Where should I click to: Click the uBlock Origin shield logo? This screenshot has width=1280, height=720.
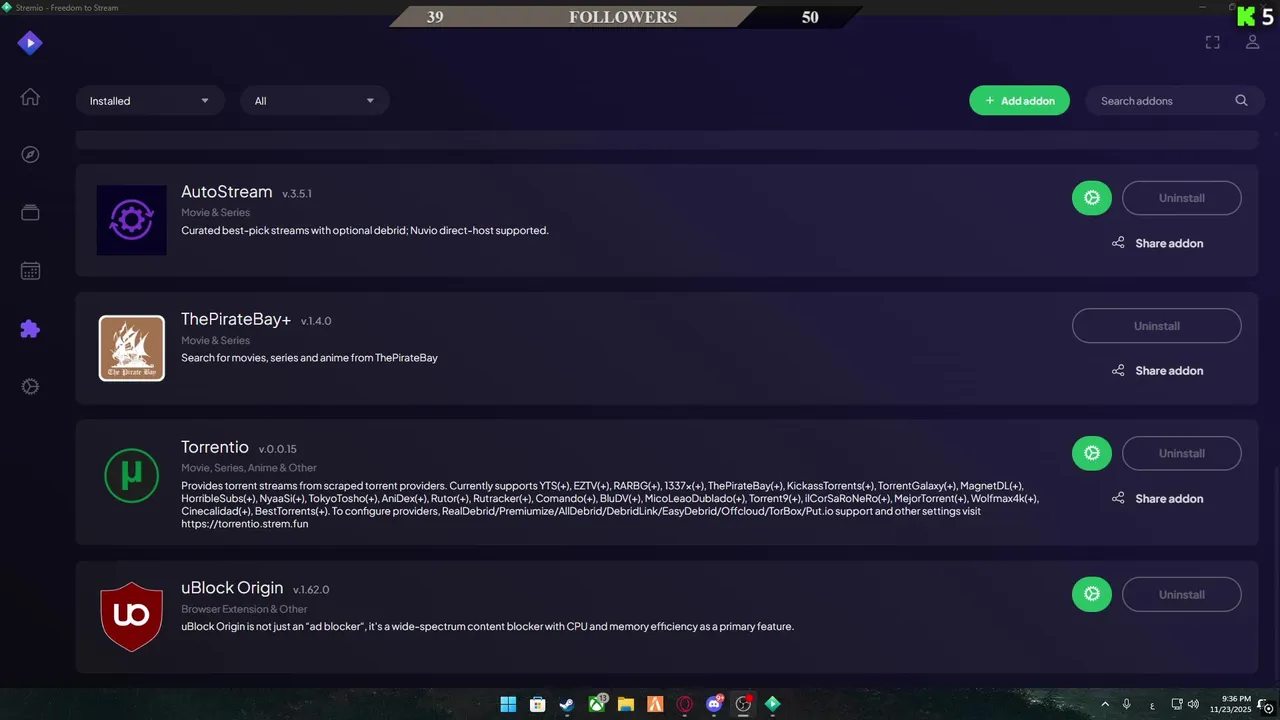132,616
